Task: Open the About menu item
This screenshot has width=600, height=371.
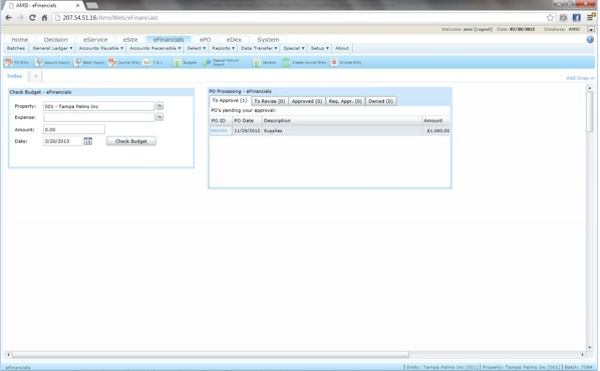Action: (342, 48)
